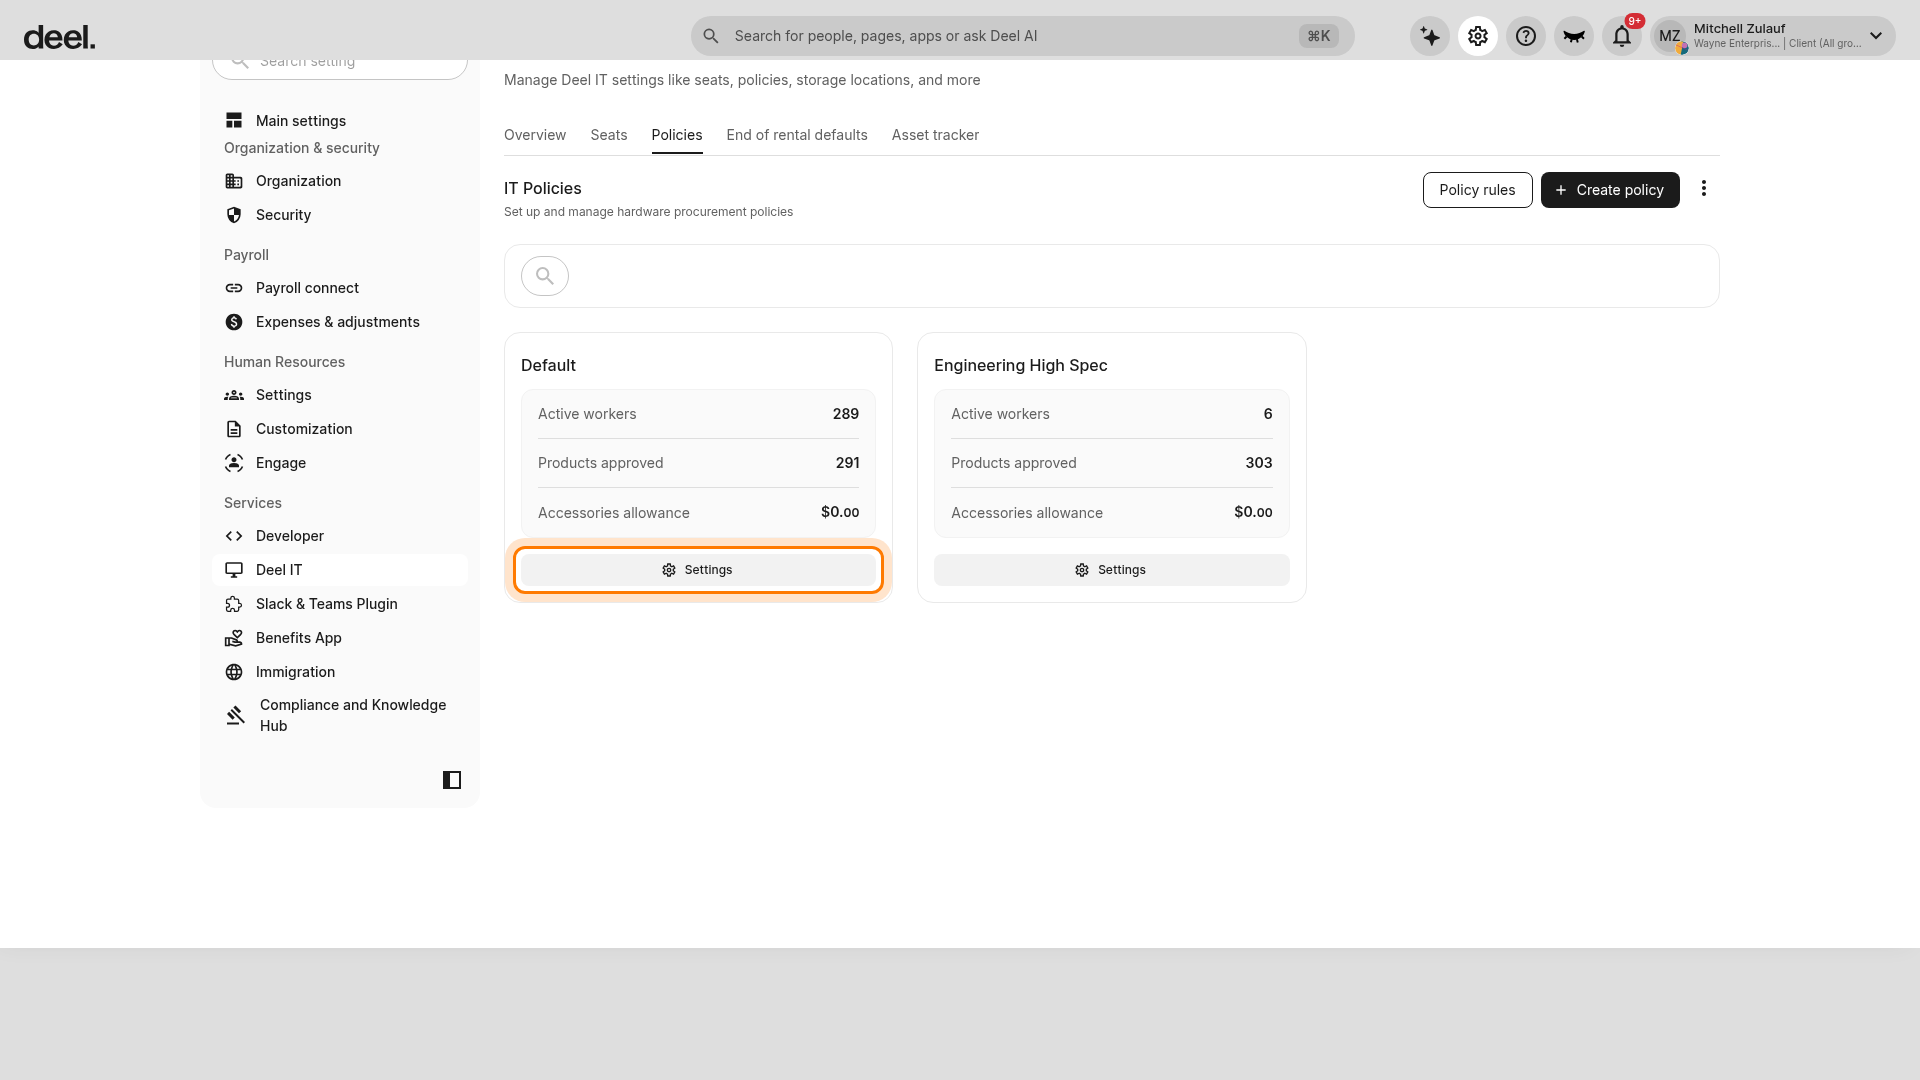
Task: Collapse the settings sidebar panel icon
Action: pos(452,780)
